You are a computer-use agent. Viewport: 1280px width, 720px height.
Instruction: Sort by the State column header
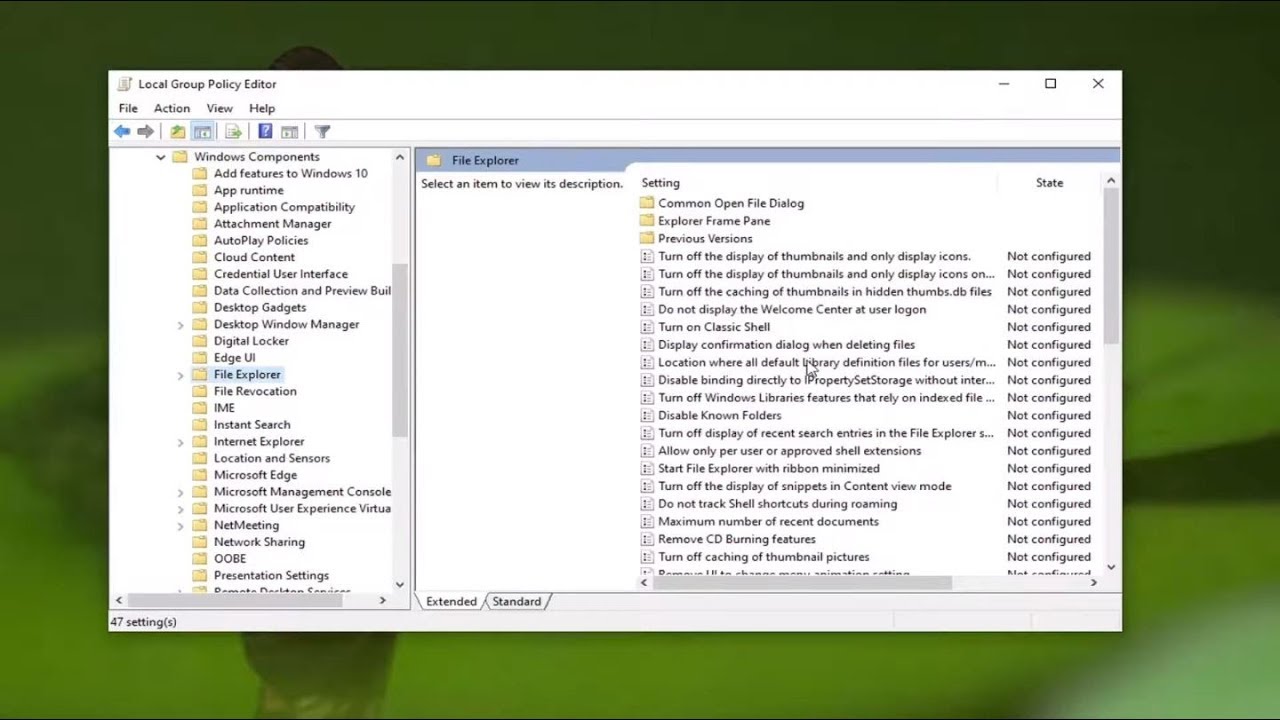(x=1050, y=183)
